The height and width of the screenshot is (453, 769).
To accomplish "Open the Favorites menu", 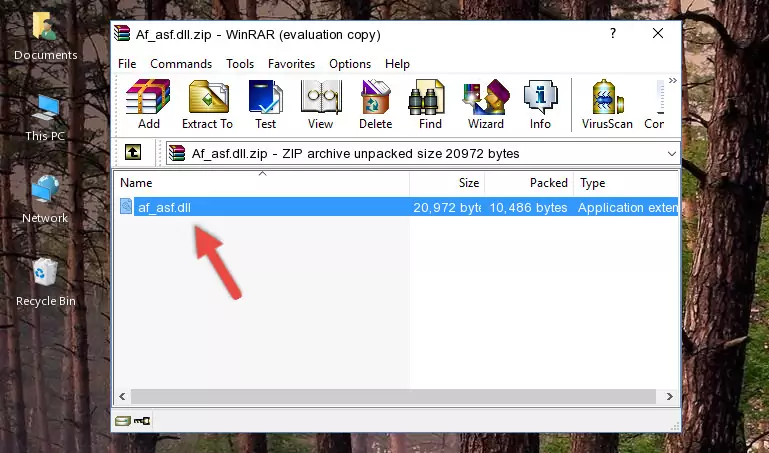I will click(x=291, y=64).
